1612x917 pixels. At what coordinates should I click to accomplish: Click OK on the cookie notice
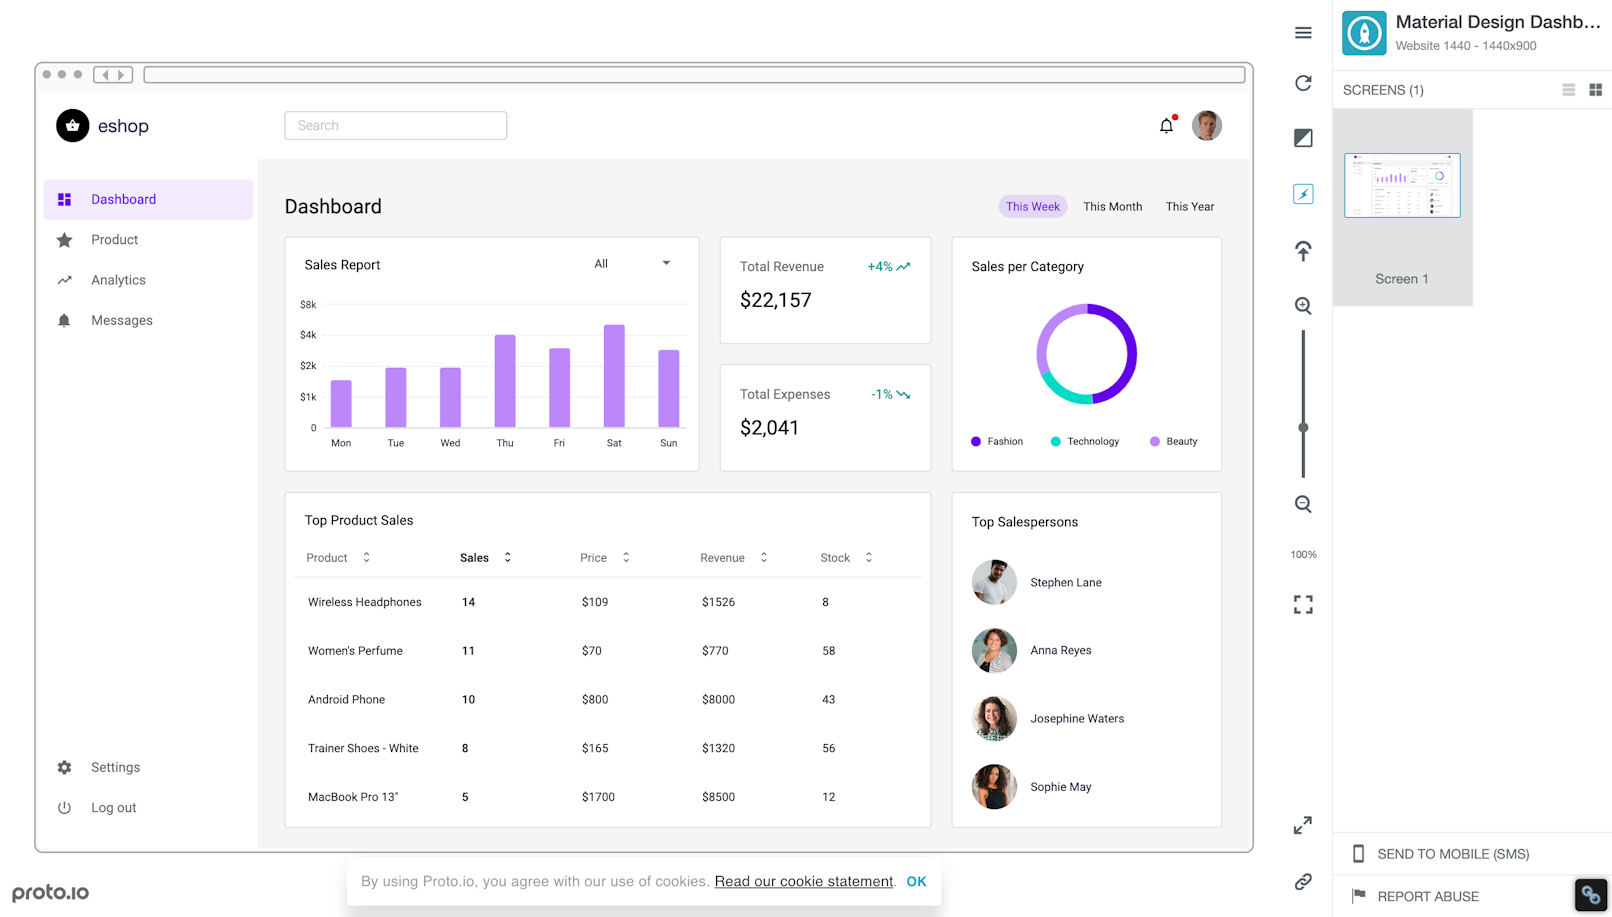click(916, 881)
